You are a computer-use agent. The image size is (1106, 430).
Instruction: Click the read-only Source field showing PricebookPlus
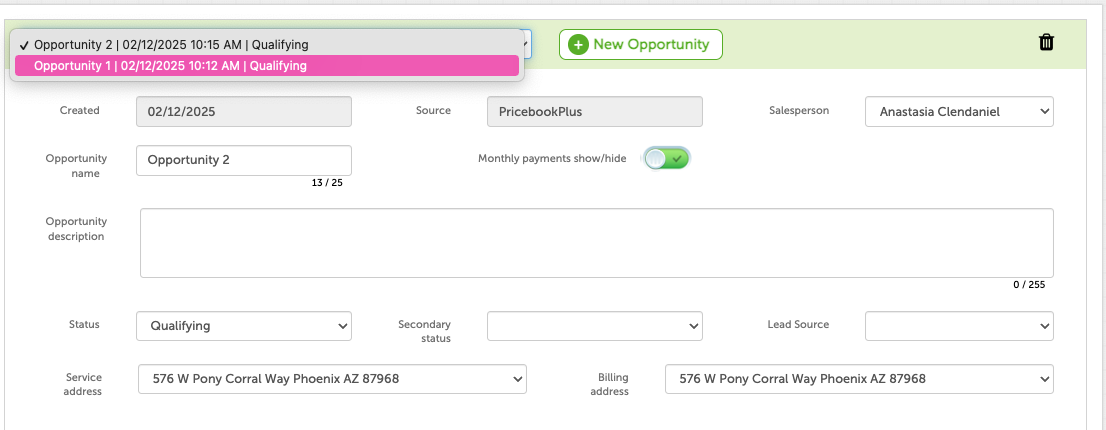tap(595, 111)
